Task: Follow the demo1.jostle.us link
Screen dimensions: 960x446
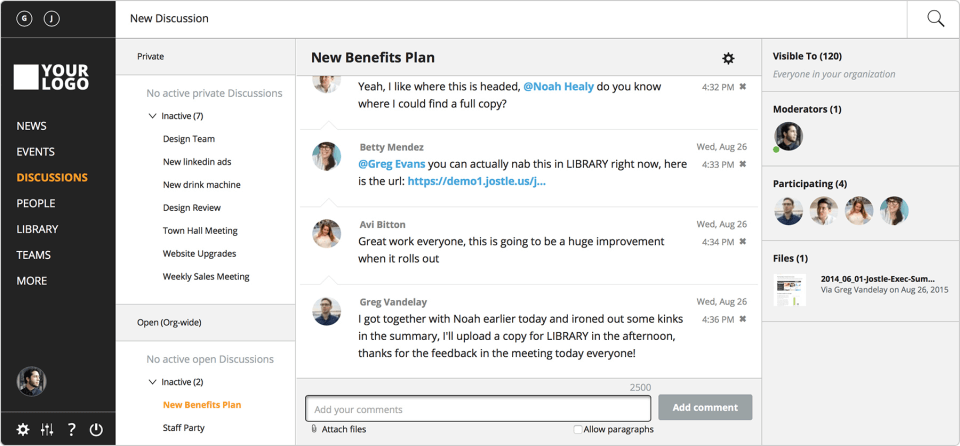Action: tap(476, 182)
